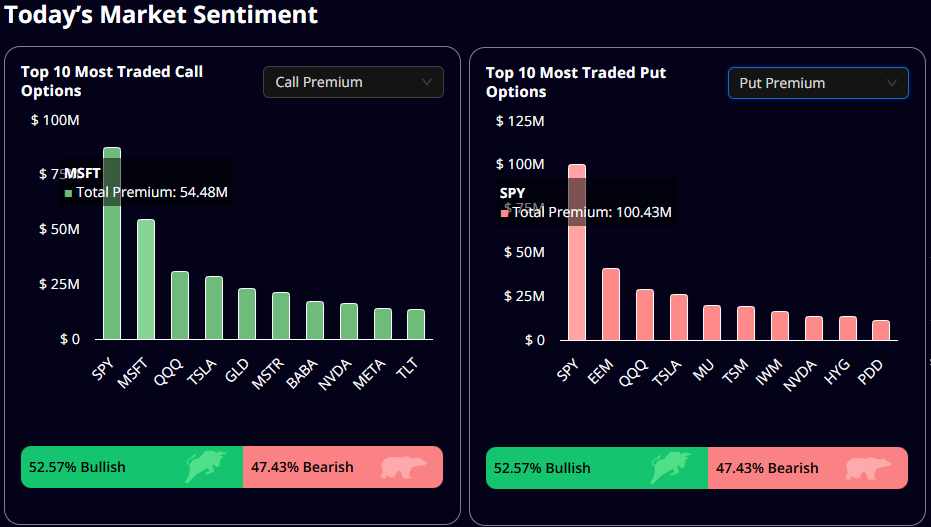Click 'Top 10 Most Traded Call Options' heading
The height and width of the screenshot is (527, 931).
point(112,81)
